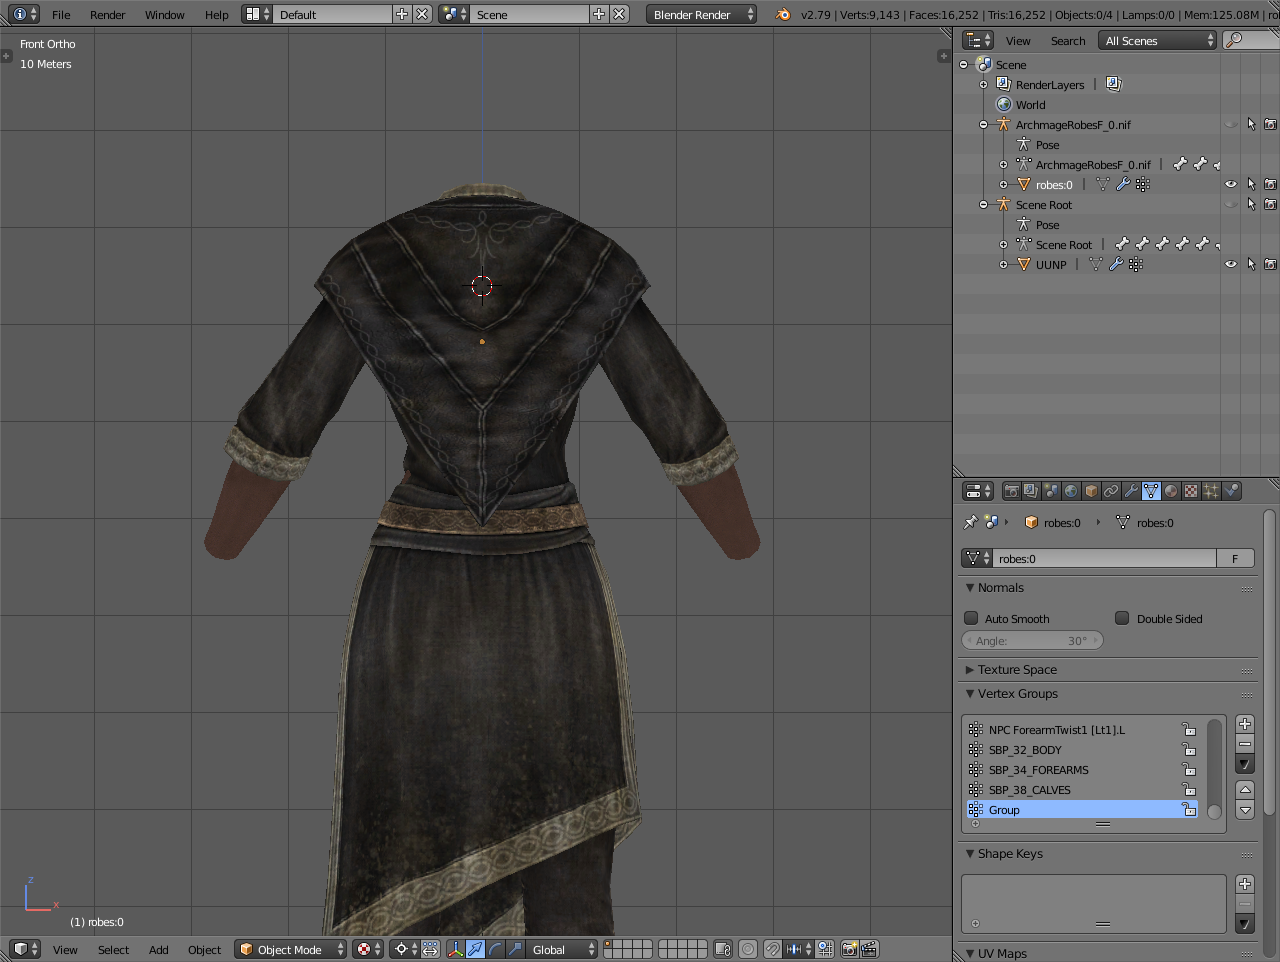The image size is (1280, 962).
Task: Expand the robes:0 outliner row
Action: (1003, 184)
